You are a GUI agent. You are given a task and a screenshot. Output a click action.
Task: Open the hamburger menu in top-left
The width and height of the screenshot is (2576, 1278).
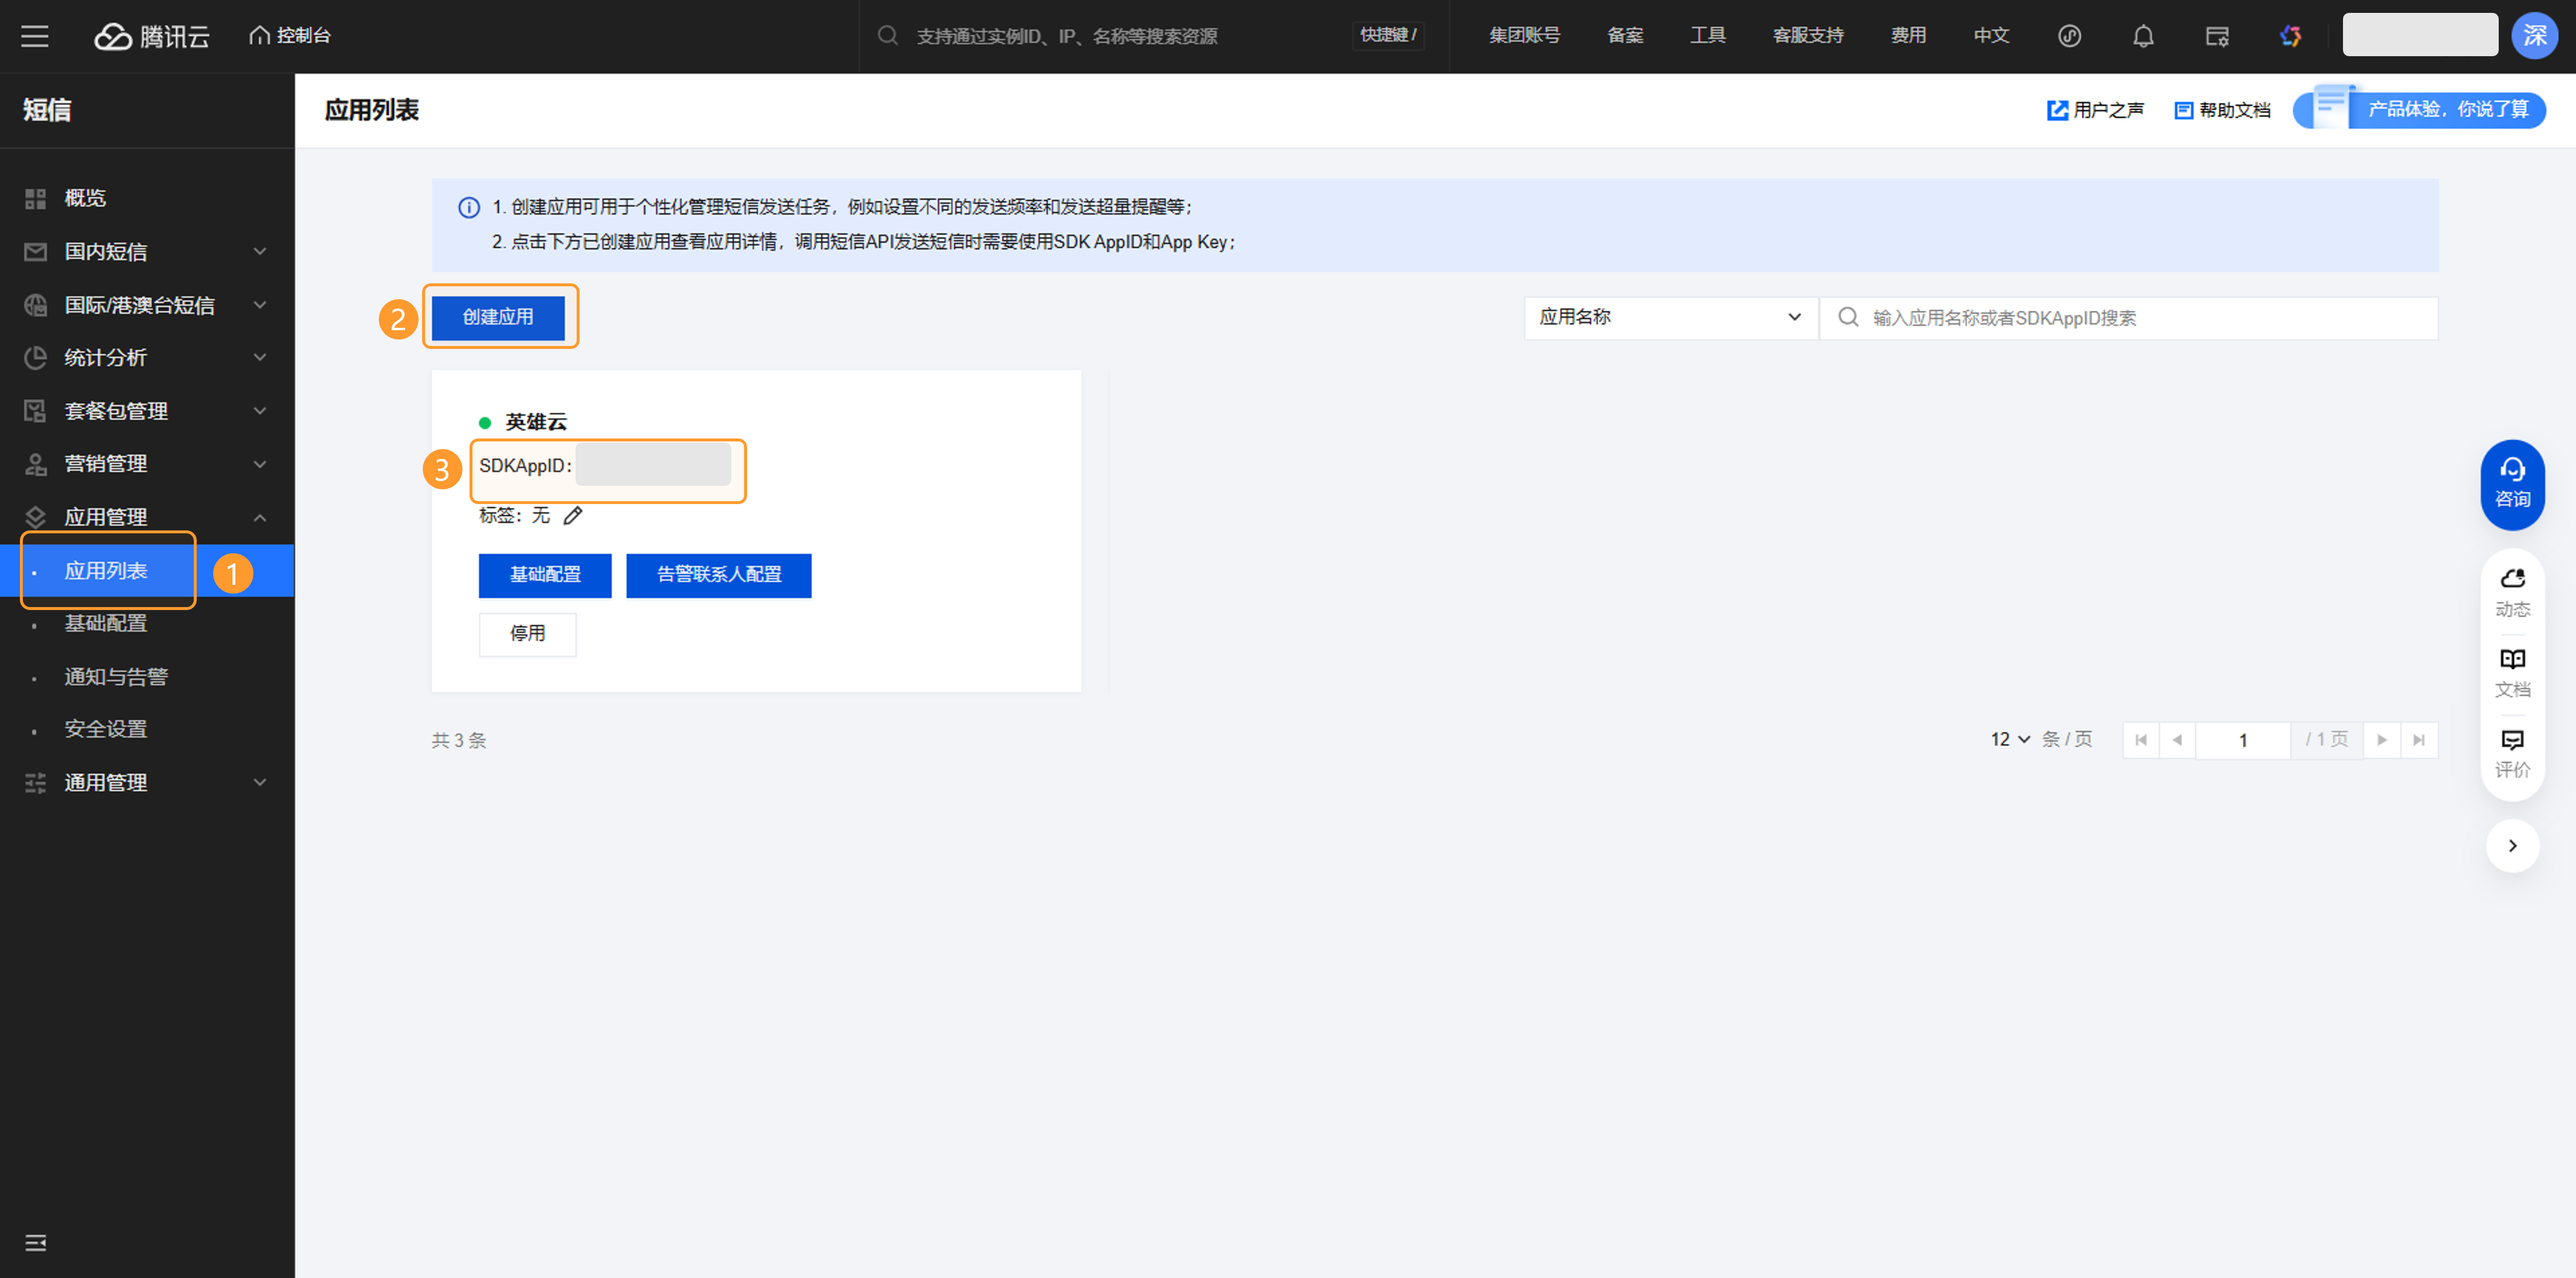click(x=35, y=36)
